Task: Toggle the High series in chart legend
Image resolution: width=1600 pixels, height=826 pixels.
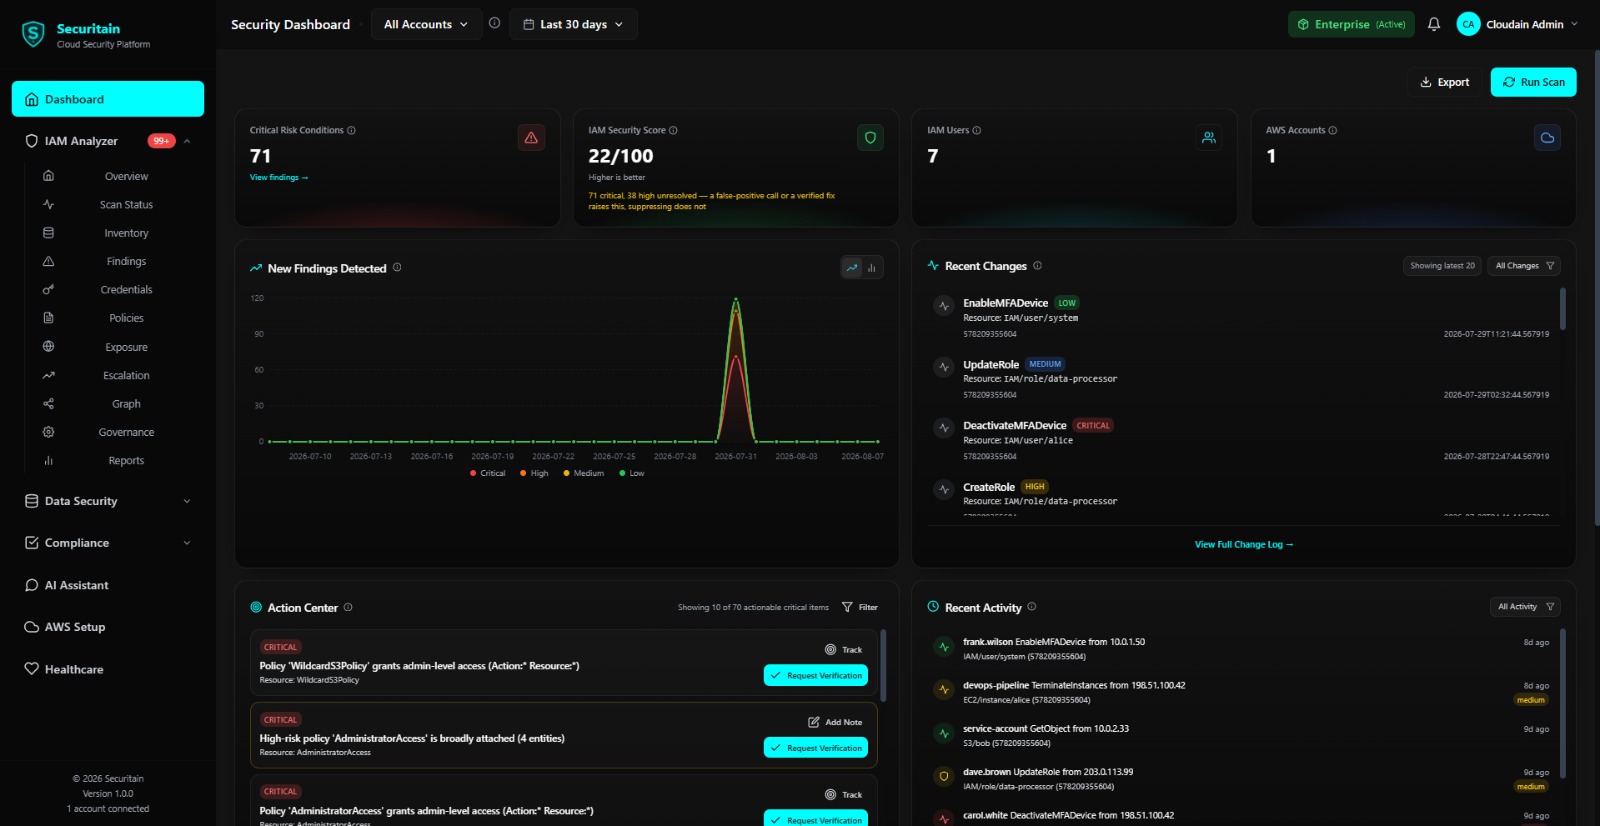Action: pos(534,473)
